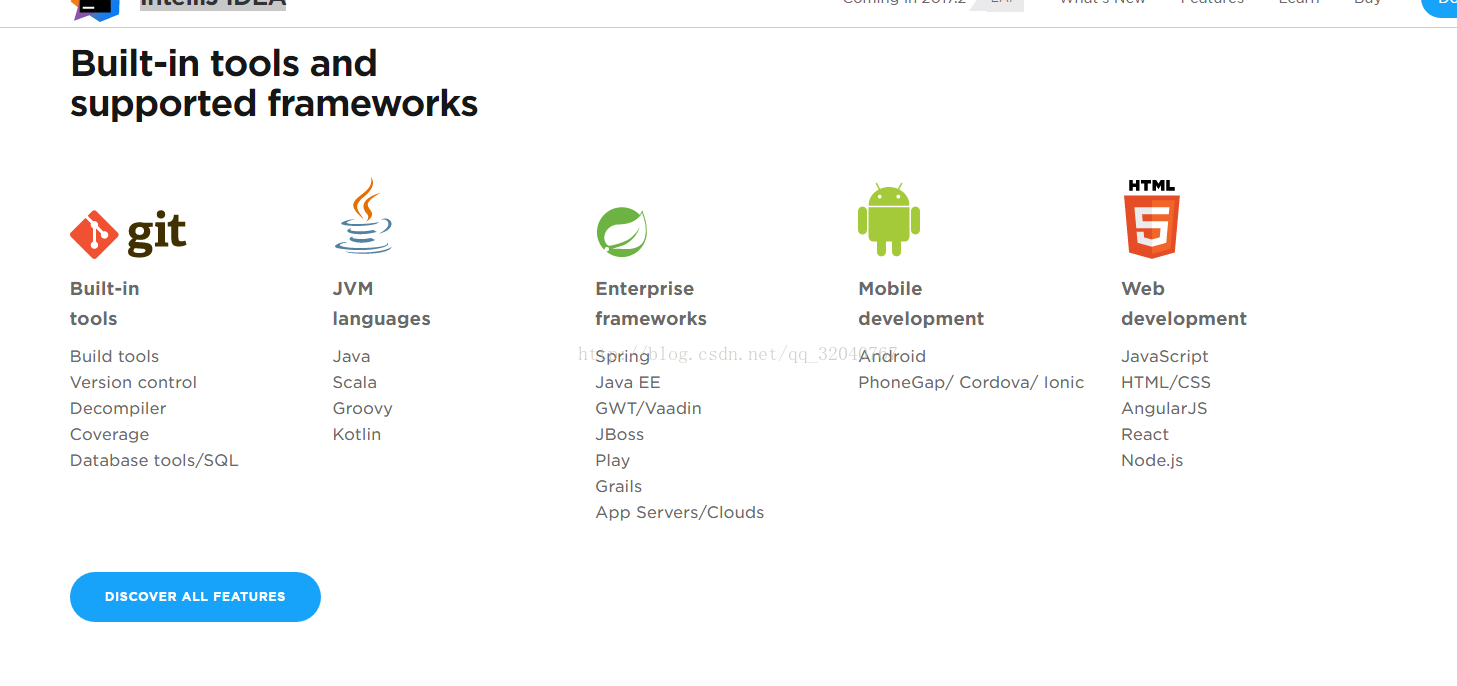This screenshot has height=686, width=1457.
Task: Click the JBoss entry
Action: (620, 434)
